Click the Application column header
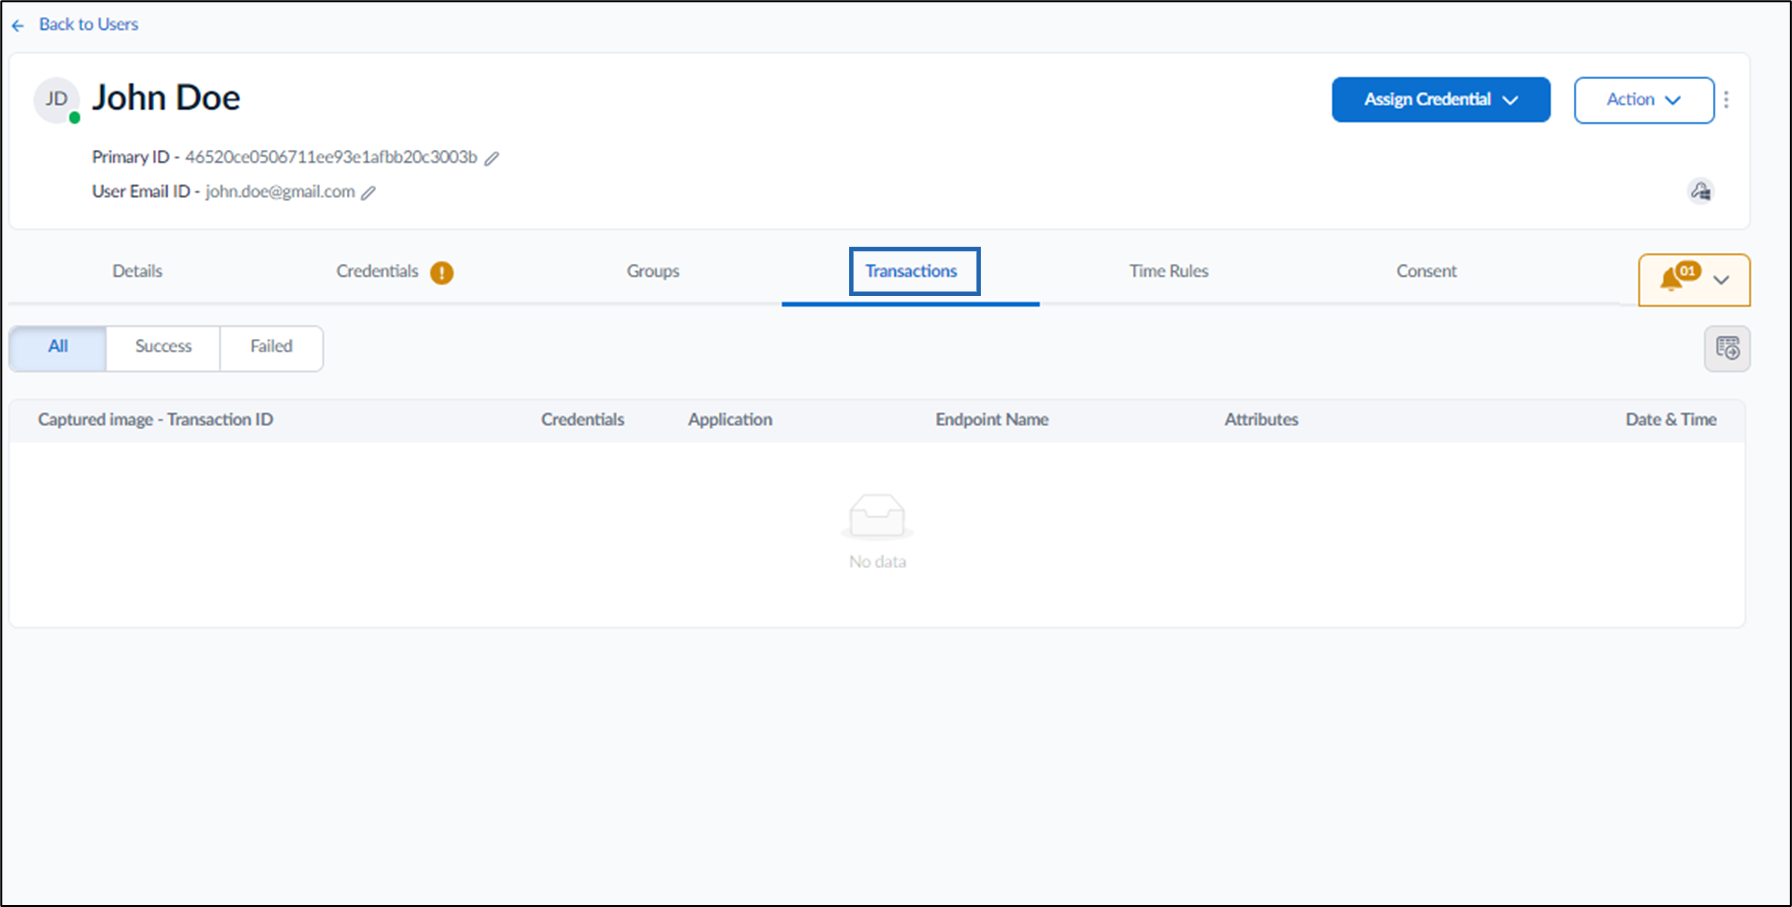 click(730, 420)
